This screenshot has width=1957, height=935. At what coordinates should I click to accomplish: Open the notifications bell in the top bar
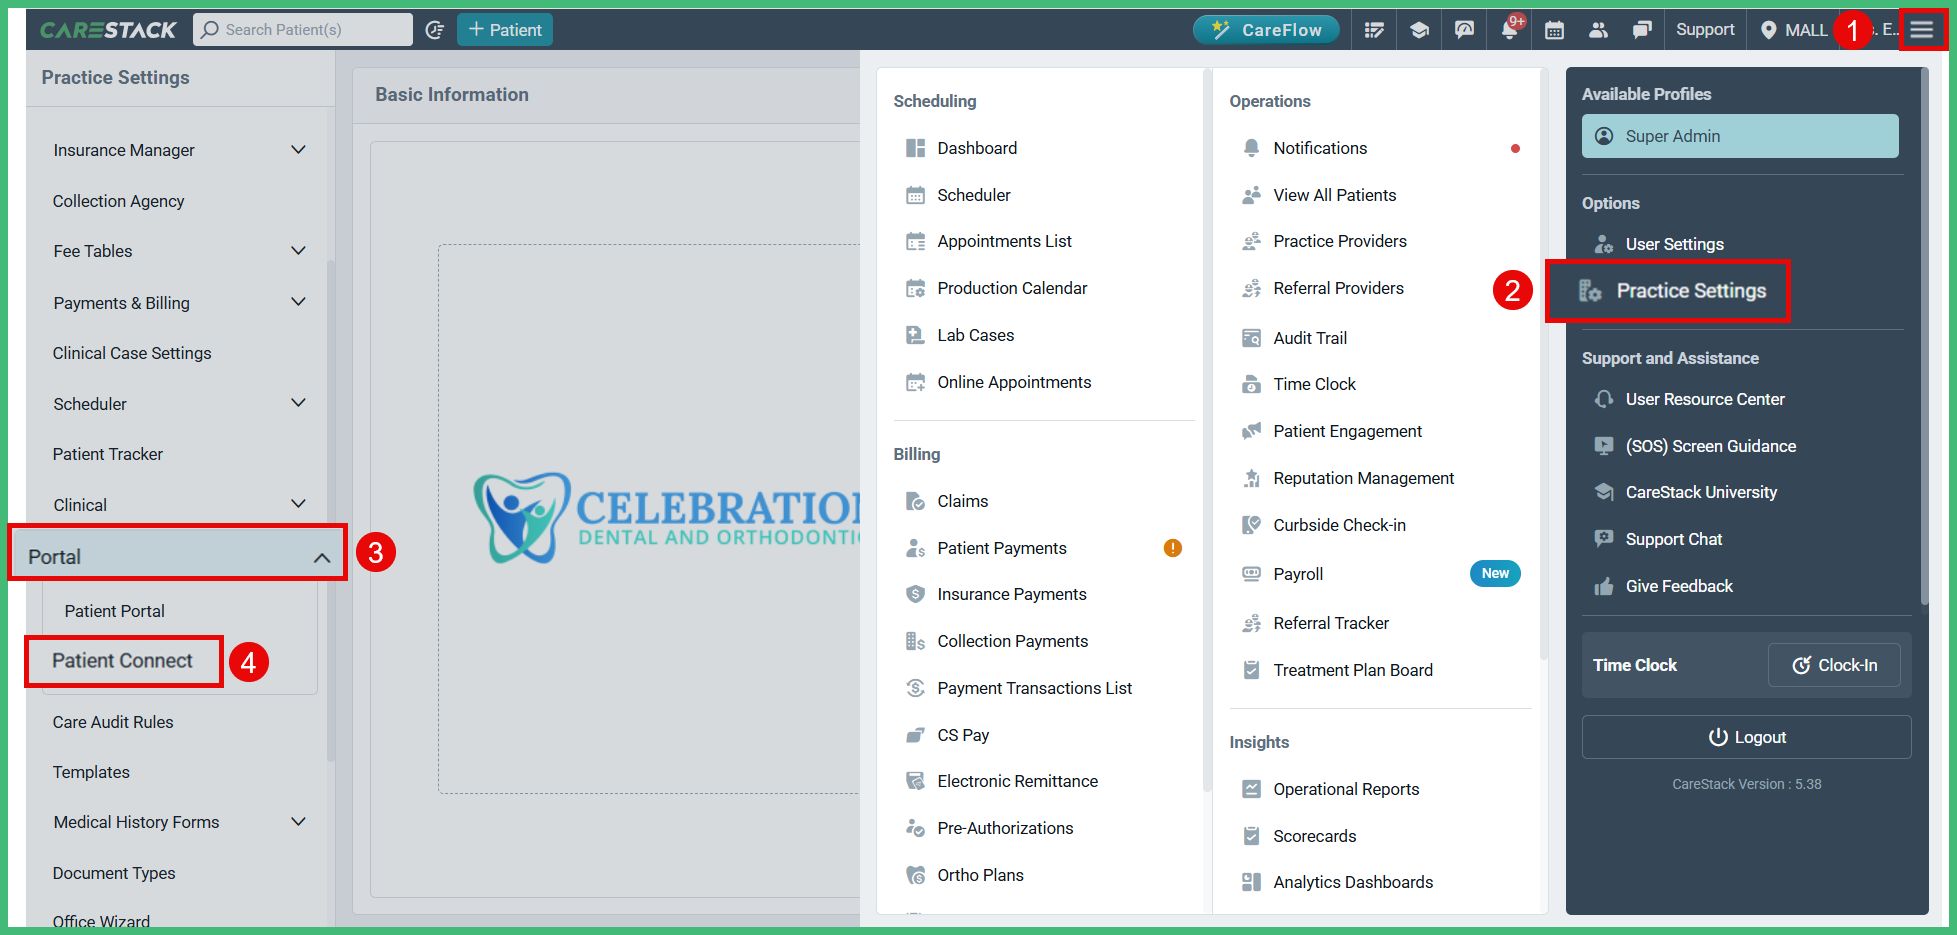pyautogui.click(x=1509, y=29)
